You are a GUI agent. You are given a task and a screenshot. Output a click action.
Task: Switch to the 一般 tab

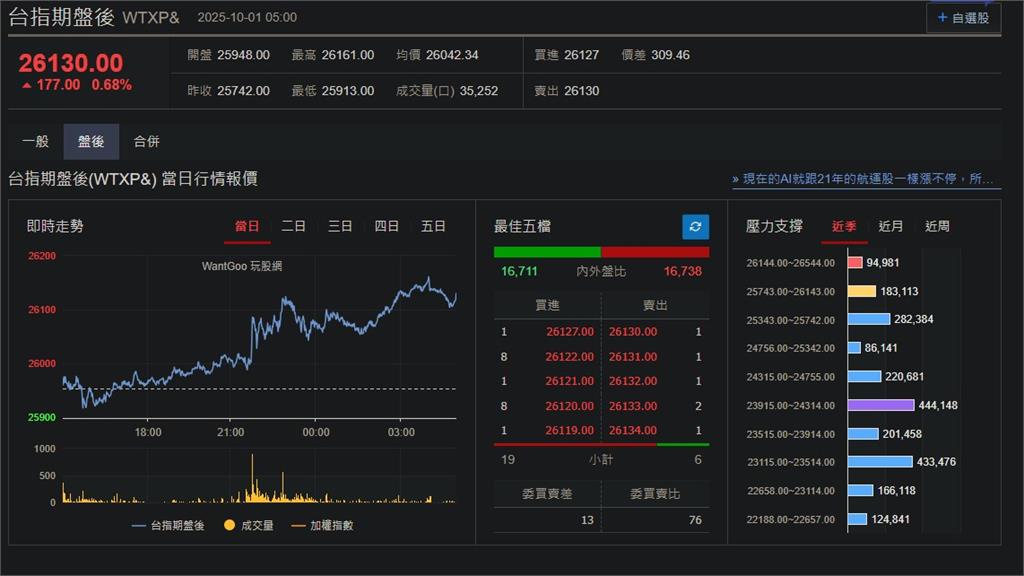coord(35,142)
